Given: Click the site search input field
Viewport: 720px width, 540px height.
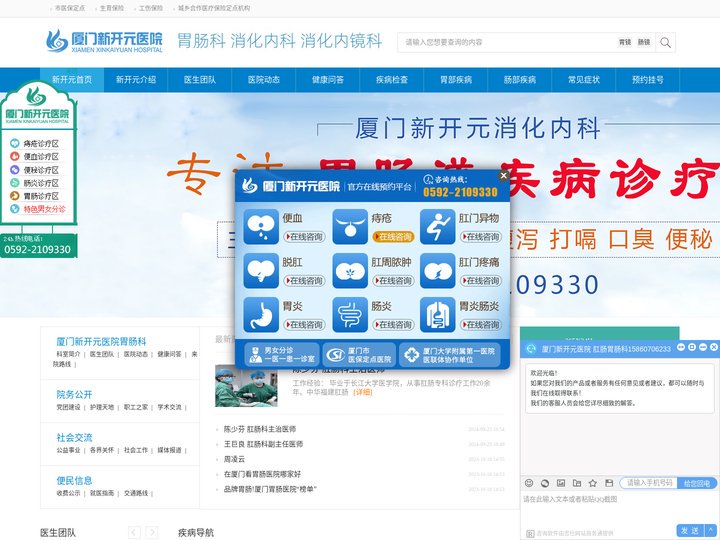Looking at the screenshot, I should pyautogui.click(x=506, y=43).
